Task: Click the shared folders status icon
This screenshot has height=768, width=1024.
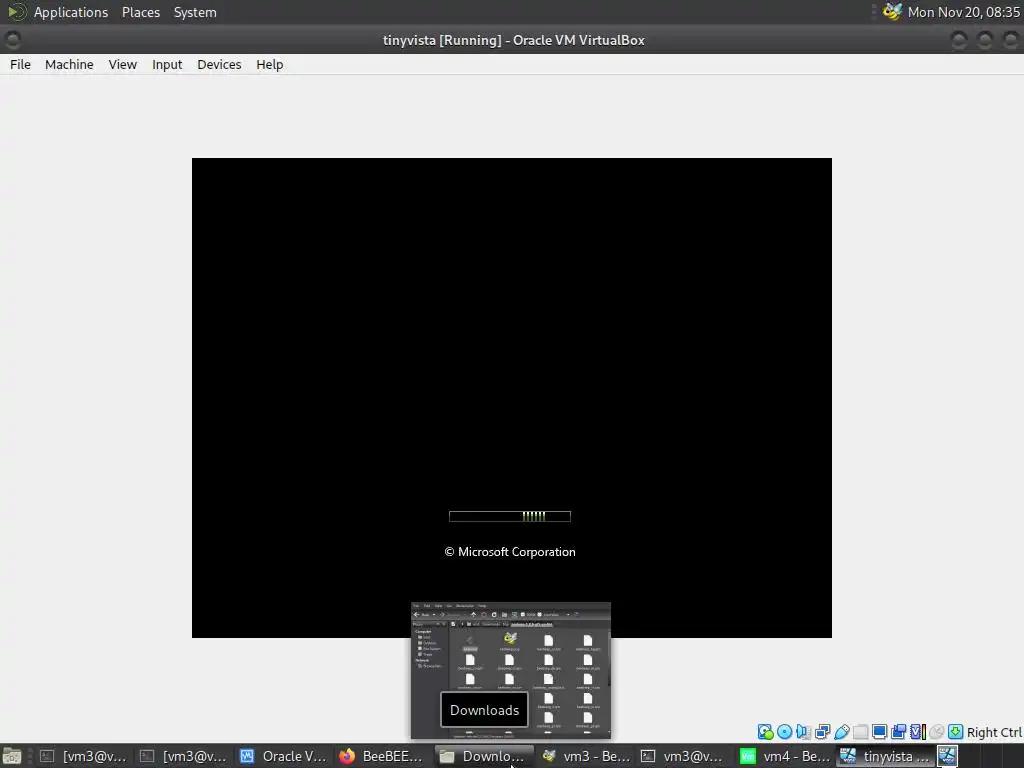Action: pos(860,732)
